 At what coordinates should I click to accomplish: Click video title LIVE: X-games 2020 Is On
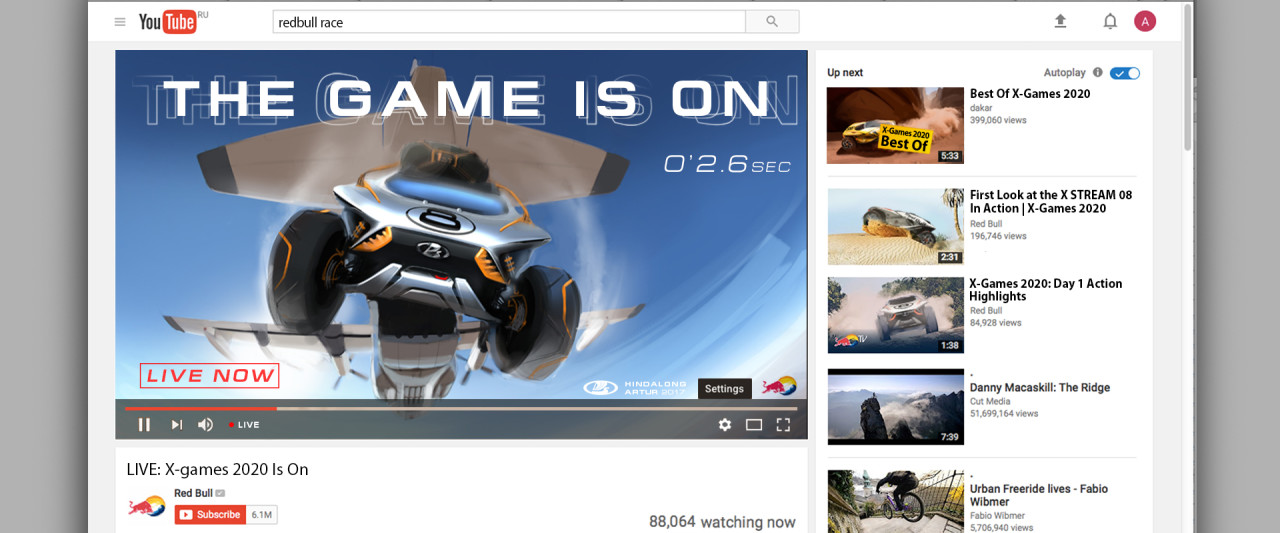217,469
